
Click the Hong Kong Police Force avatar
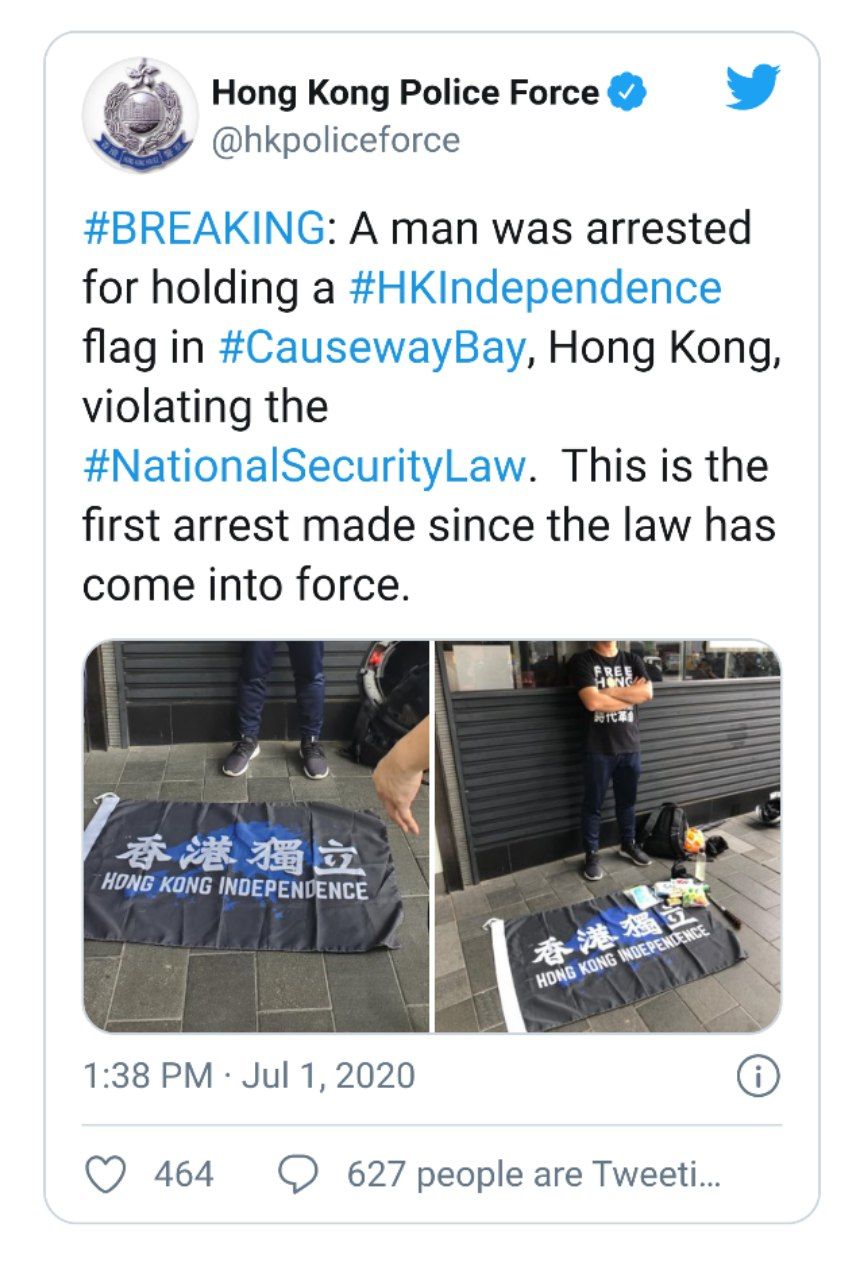pyautogui.click(x=139, y=115)
